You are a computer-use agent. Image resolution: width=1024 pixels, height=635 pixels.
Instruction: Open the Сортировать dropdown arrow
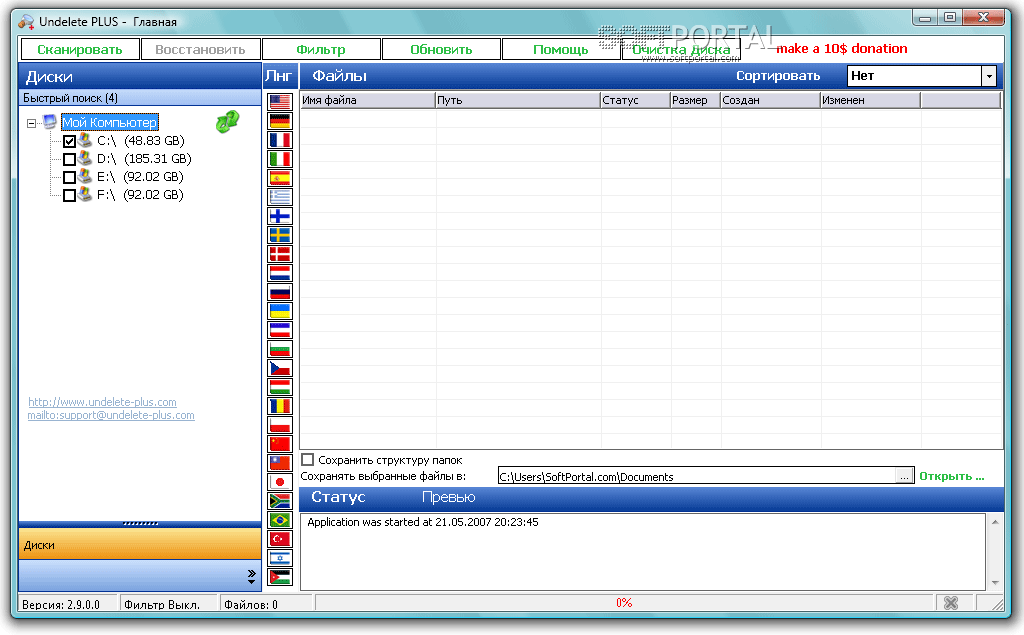pyautogui.click(x=989, y=76)
